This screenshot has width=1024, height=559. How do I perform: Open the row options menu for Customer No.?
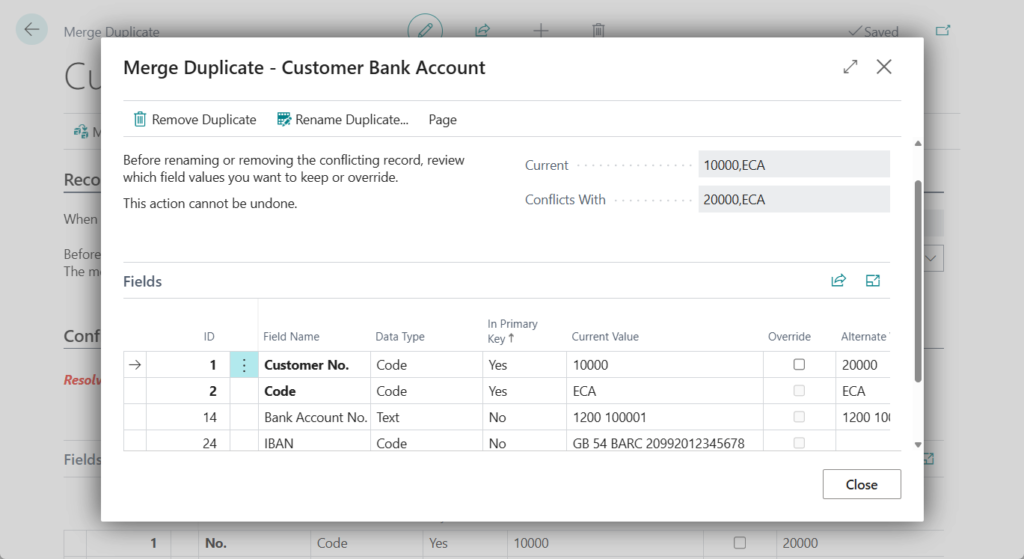click(244, 365)
